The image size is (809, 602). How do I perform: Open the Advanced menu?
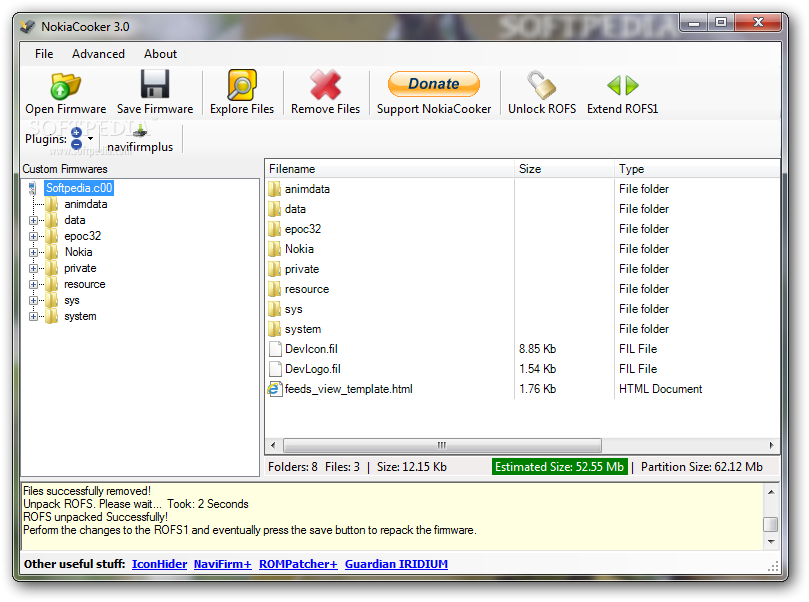[x=98, y=54]
